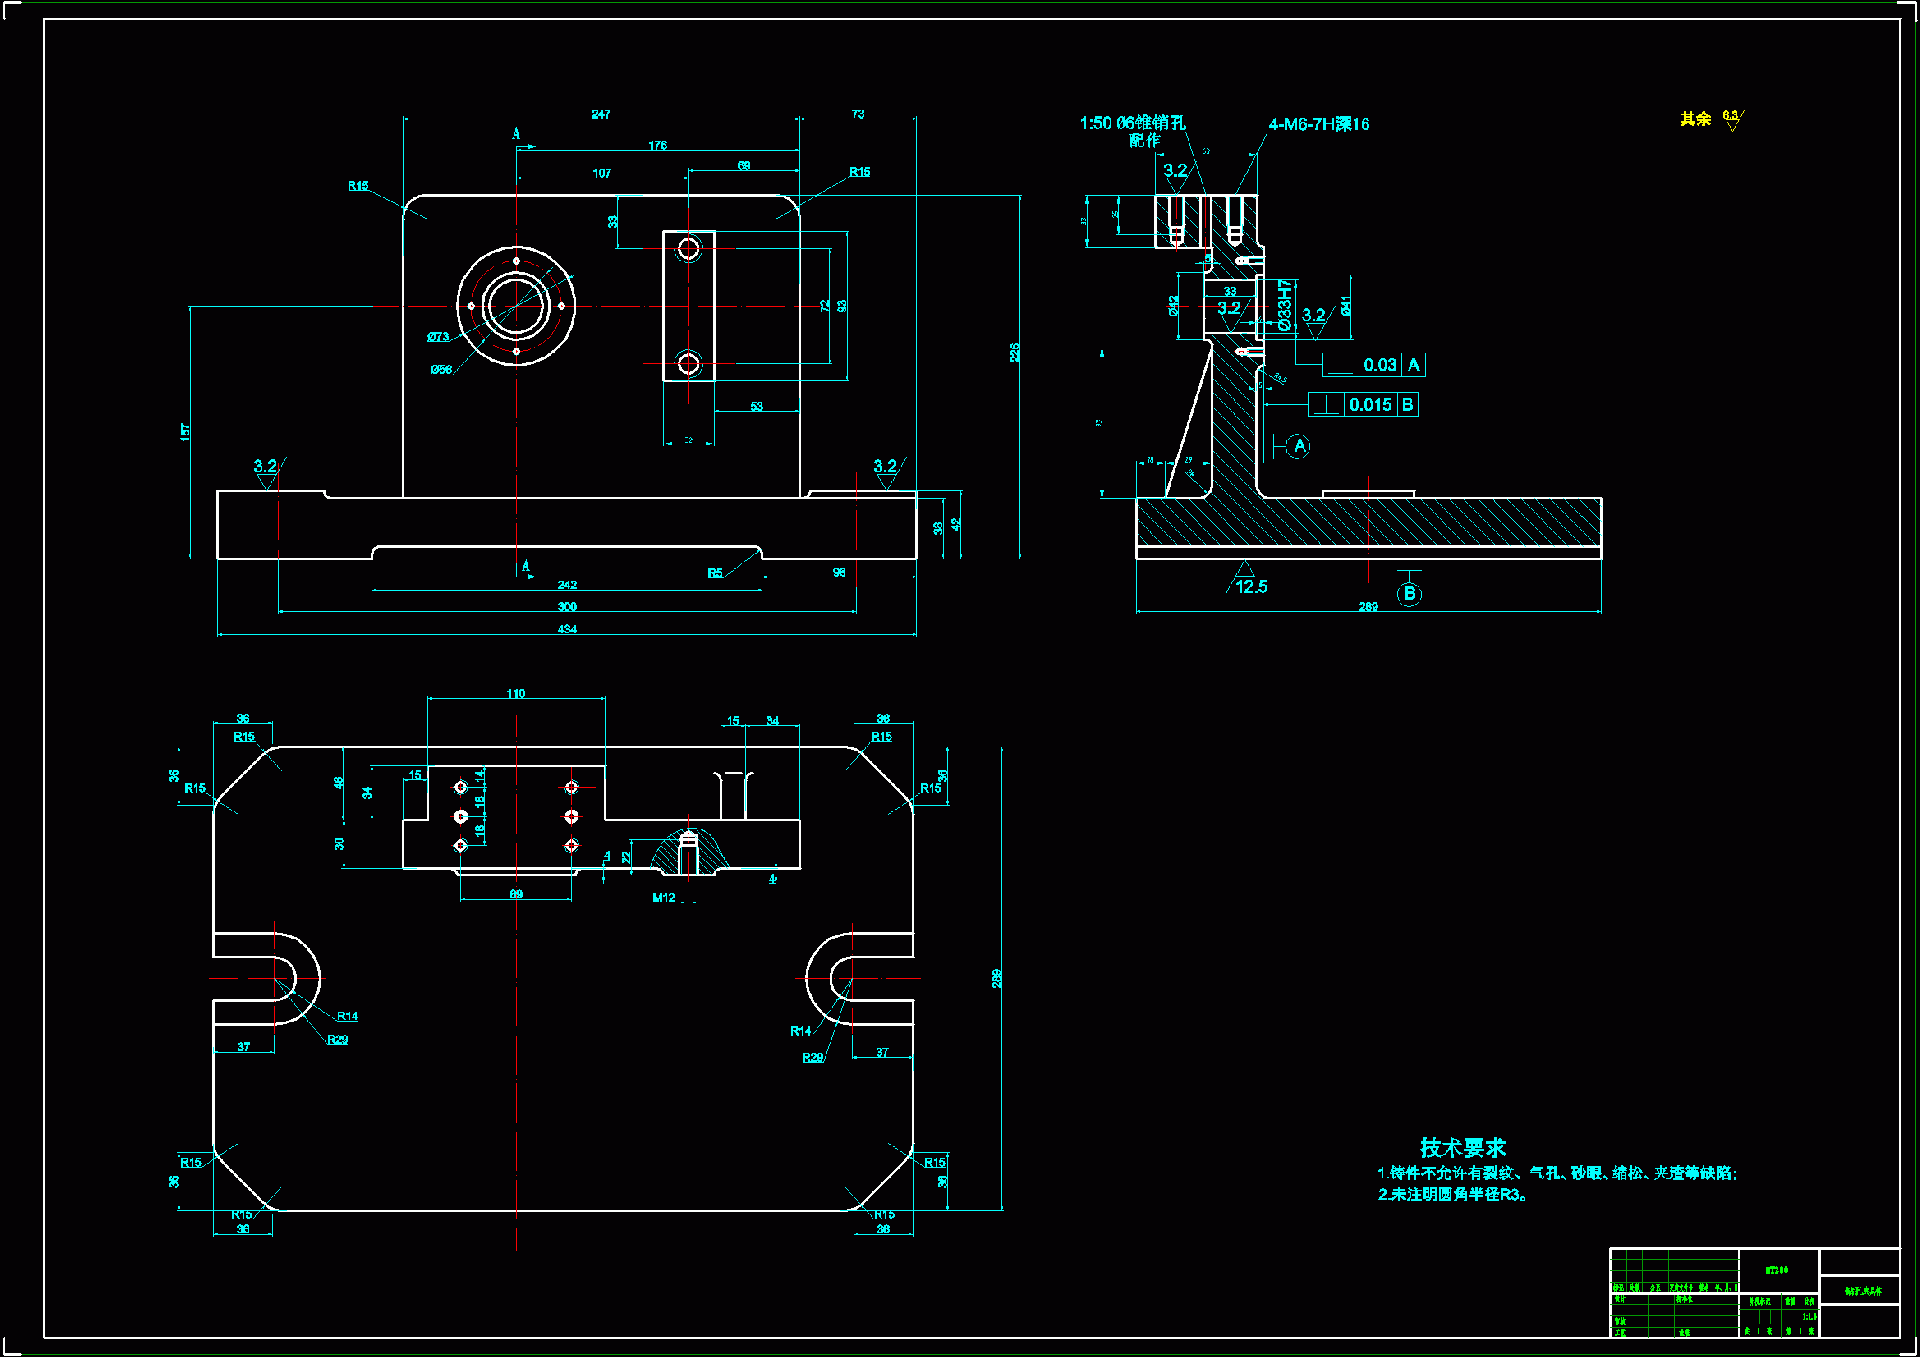Select the Ø73 diameter label
This screenshot has width=1920, height=1357.
tap(438, 337)
